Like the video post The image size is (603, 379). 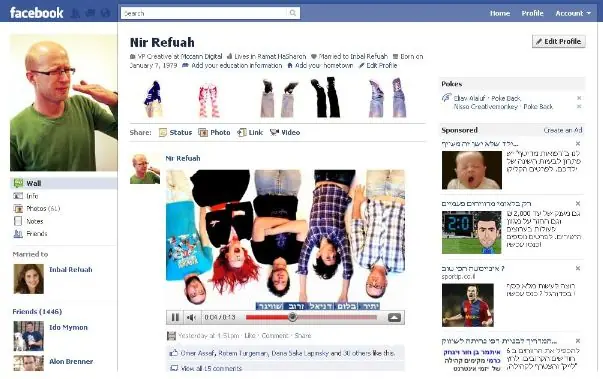[x=250, y=336]
